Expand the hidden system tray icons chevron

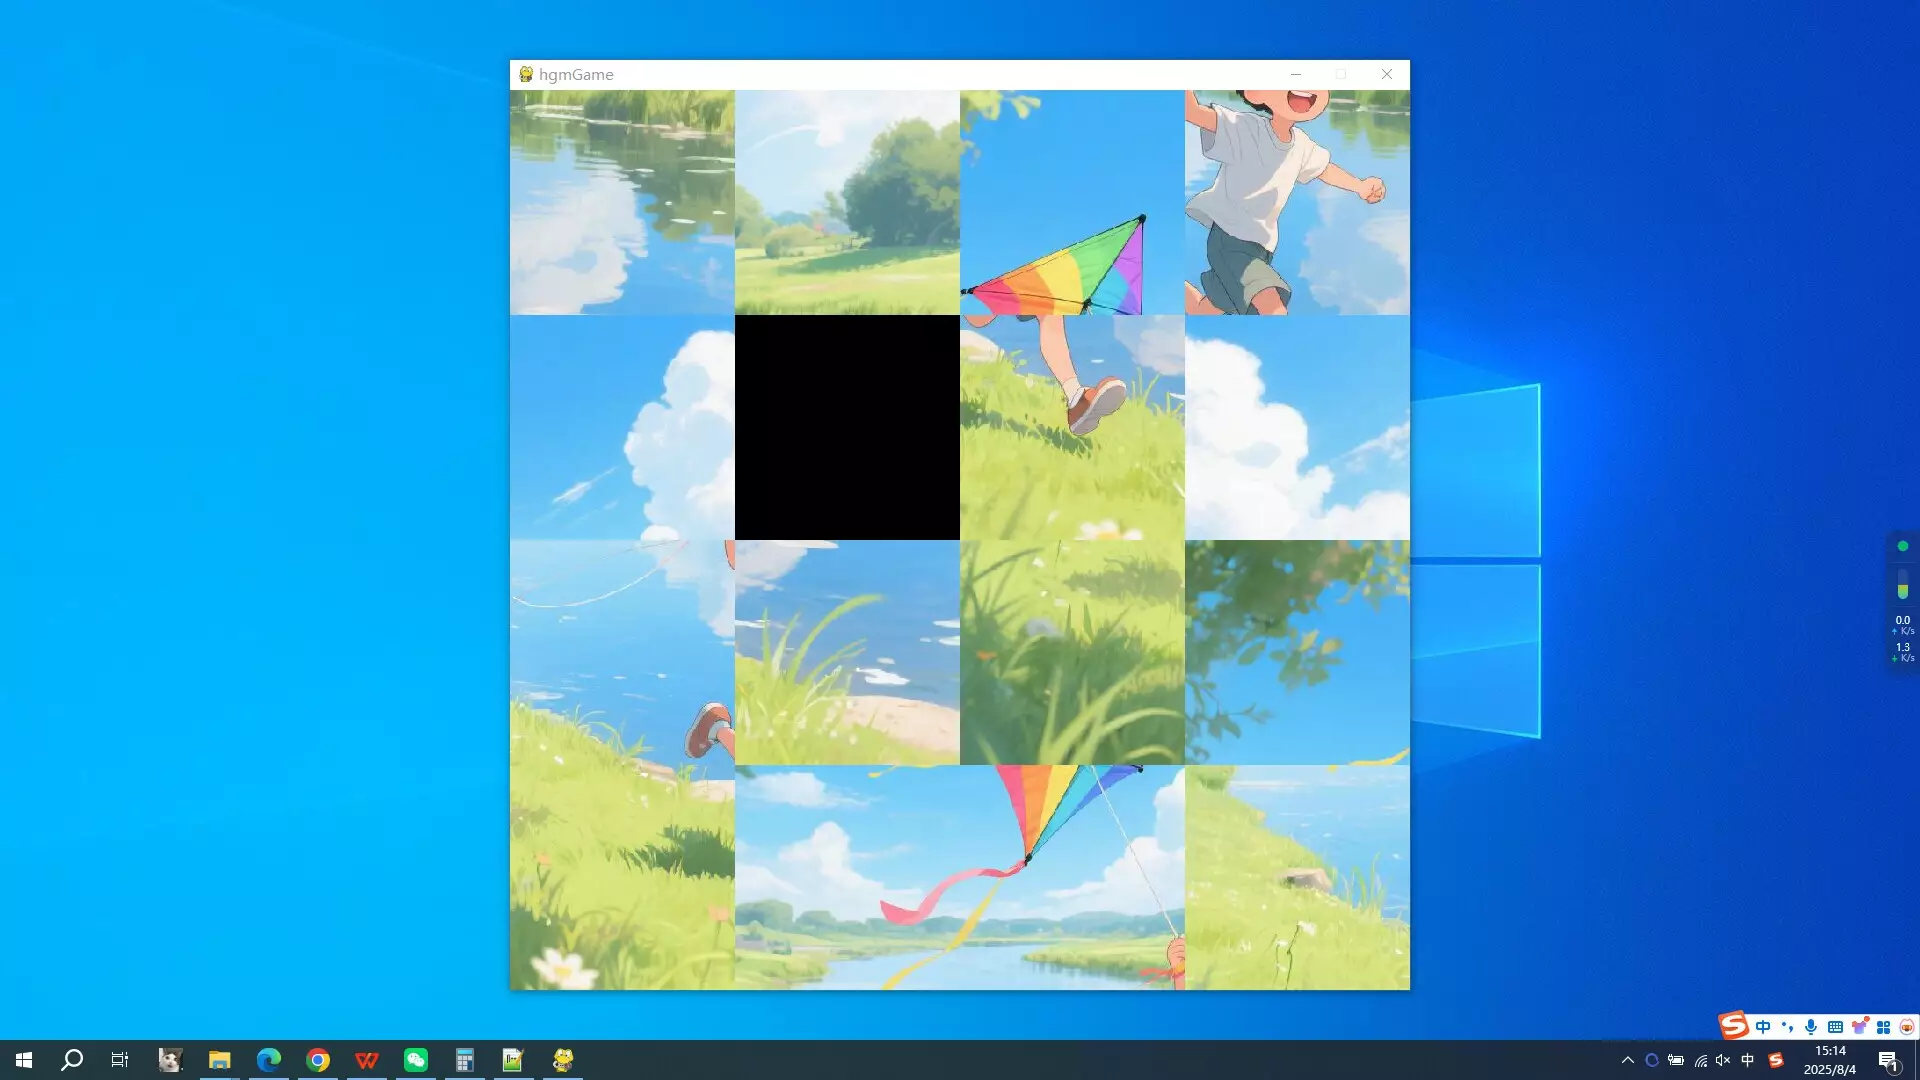(1628, 1059)
